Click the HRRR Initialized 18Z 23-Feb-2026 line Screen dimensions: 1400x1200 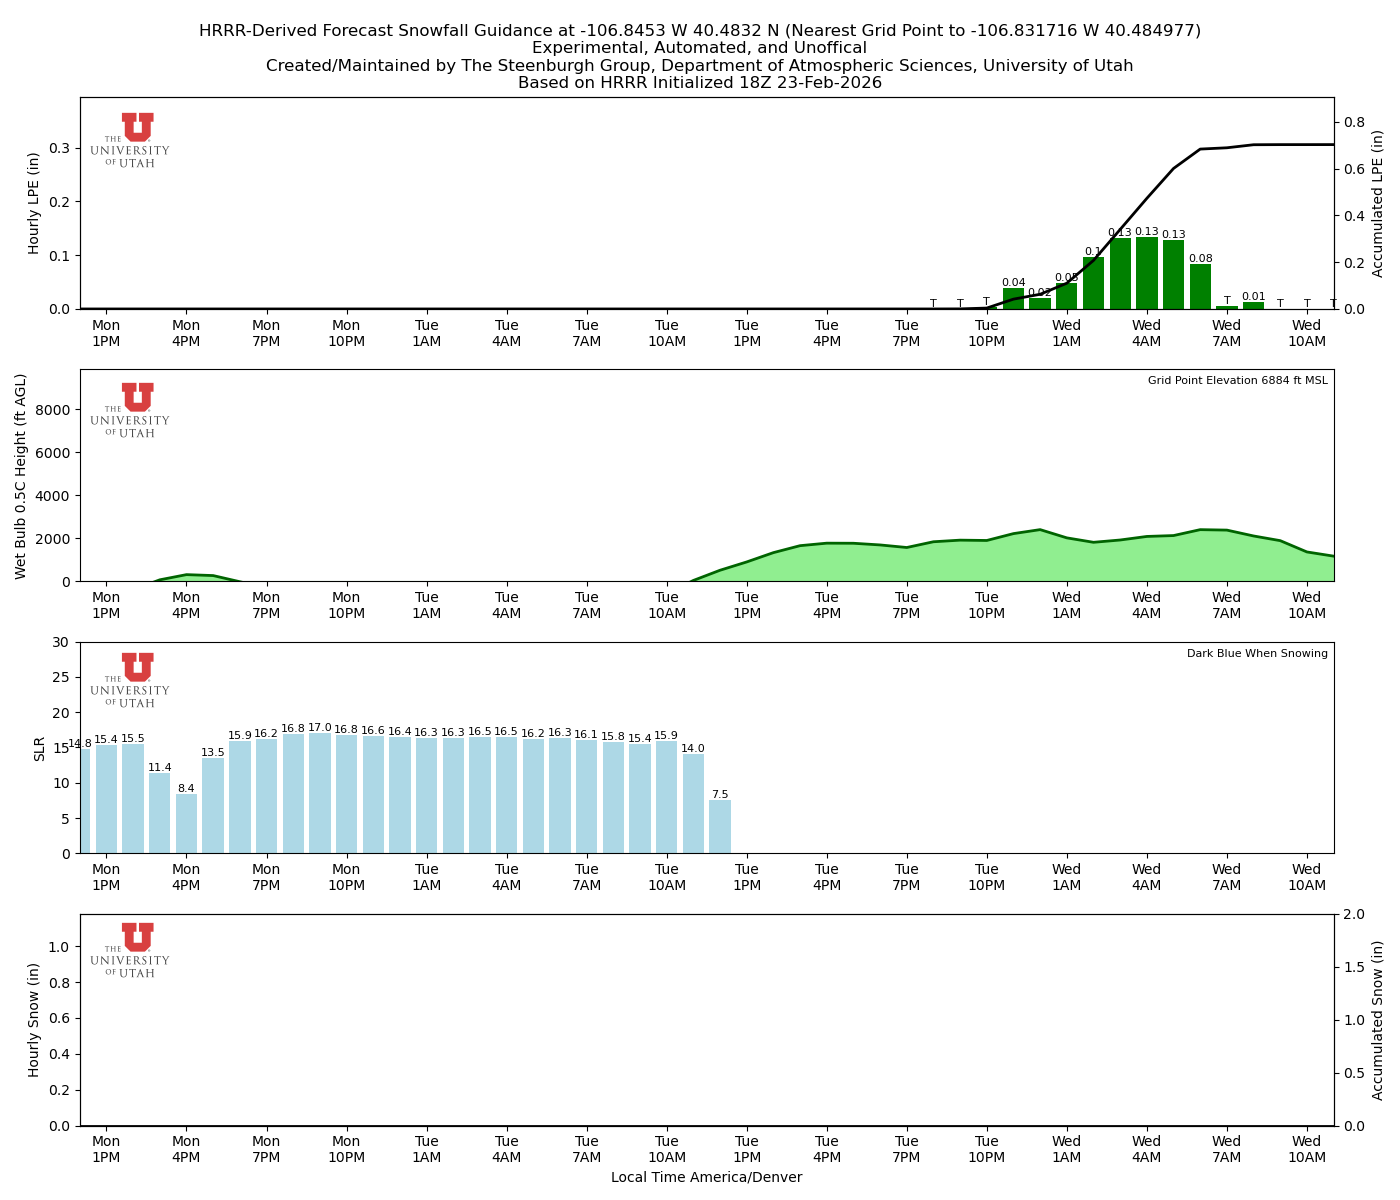pyautogui.click(x=699, y=83)
